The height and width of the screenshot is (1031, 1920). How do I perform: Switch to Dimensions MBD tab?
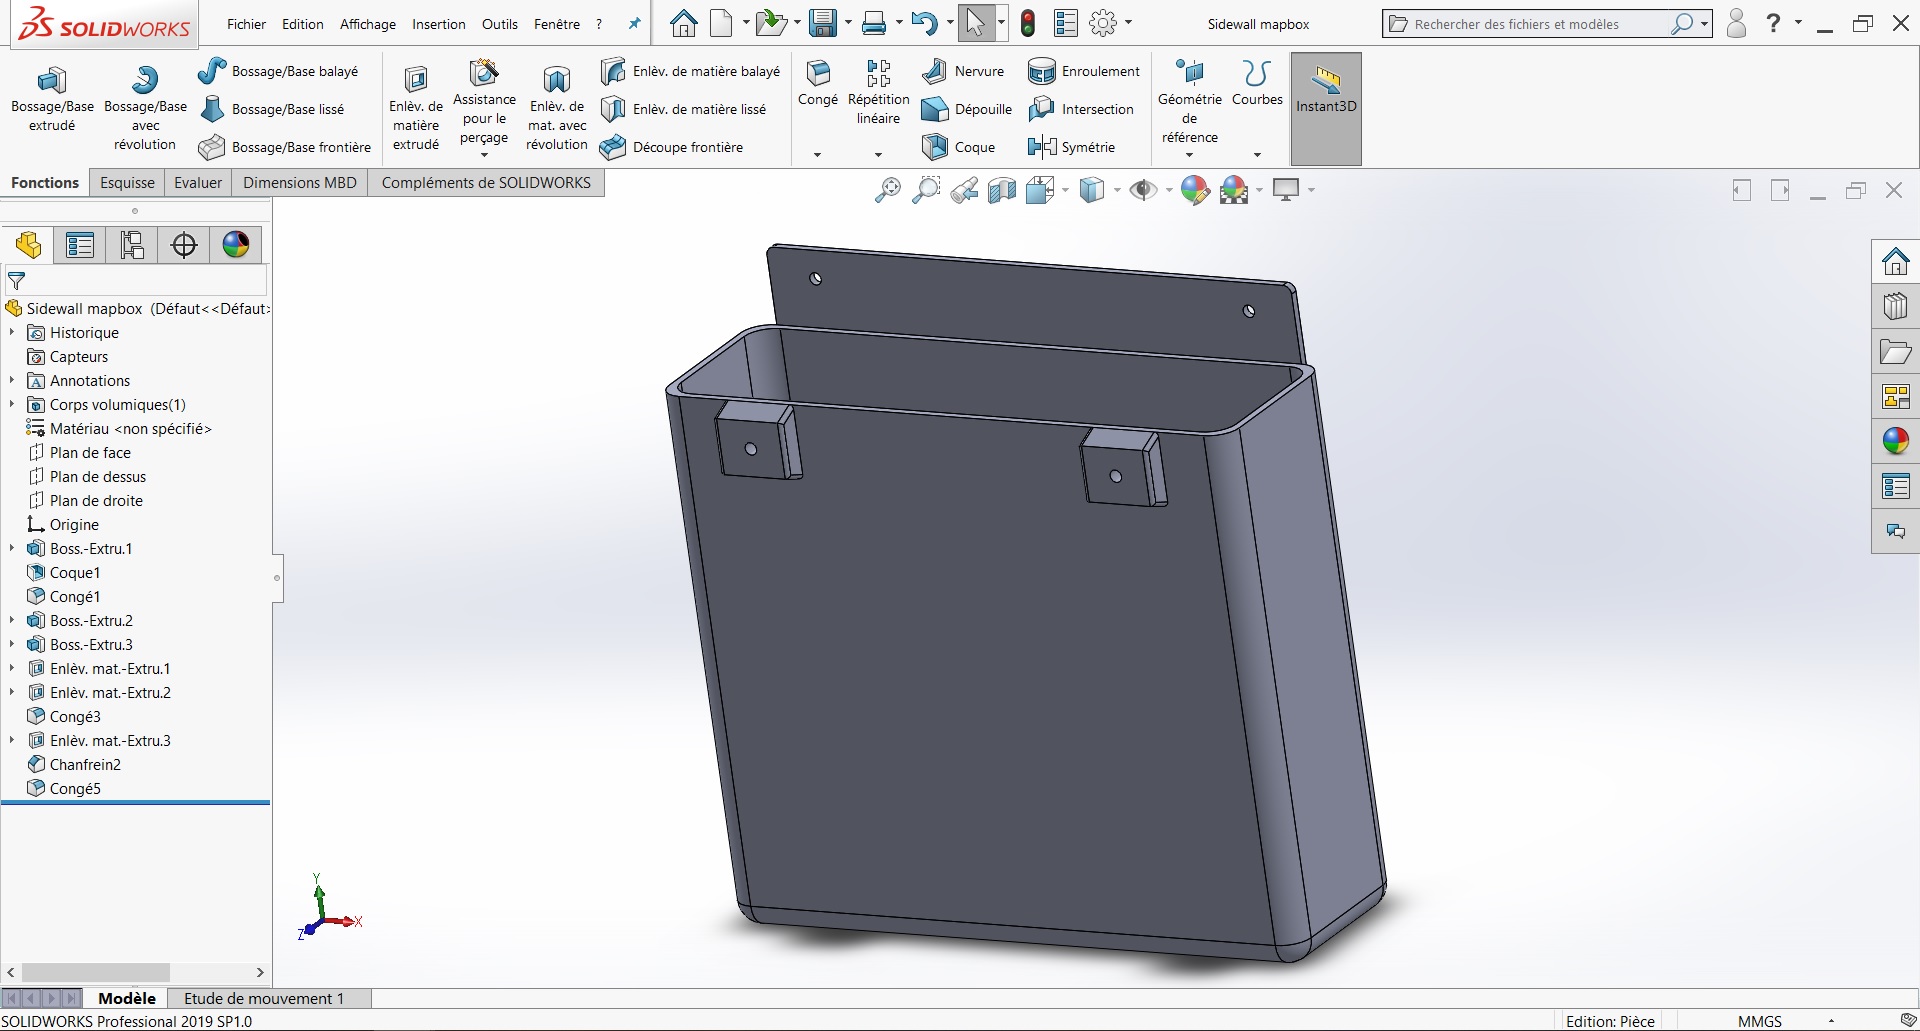300,183
